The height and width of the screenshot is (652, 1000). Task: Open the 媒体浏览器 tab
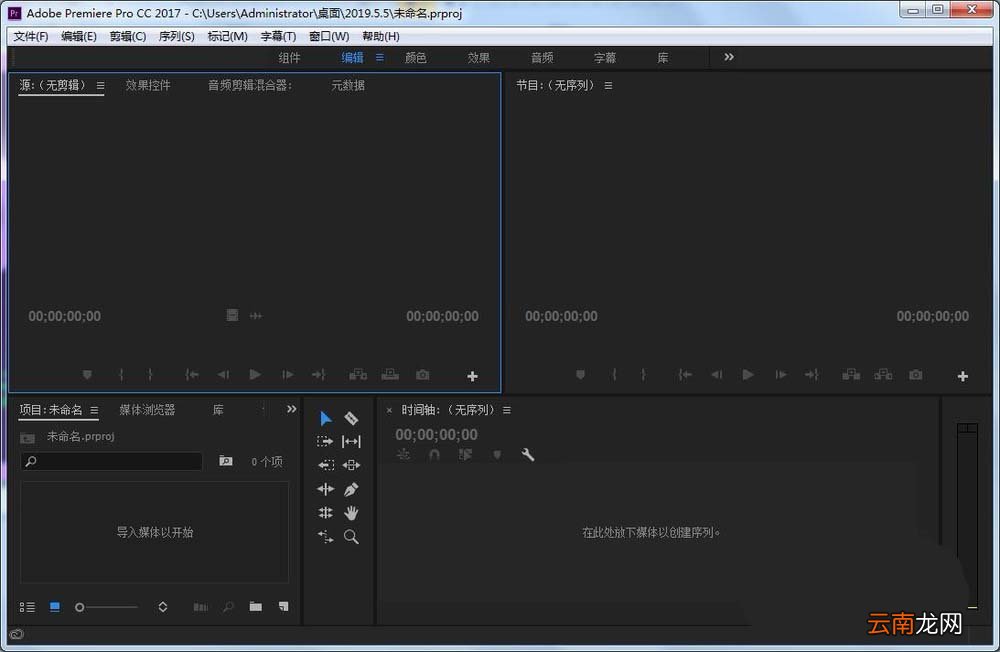click(x=147, y=410)
